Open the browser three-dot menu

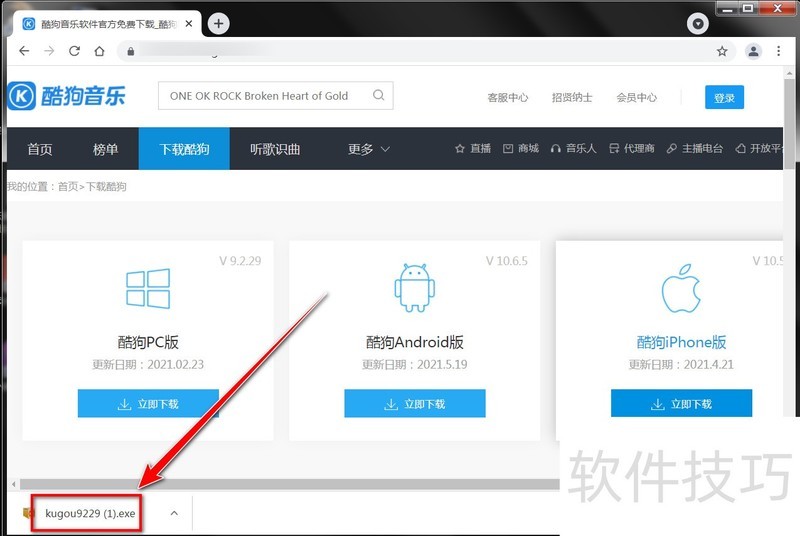[x=779, y=50]
